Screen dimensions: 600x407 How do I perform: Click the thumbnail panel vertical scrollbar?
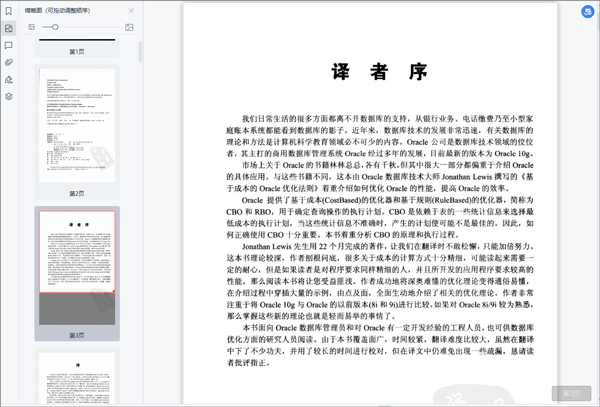[x=140, y=52]
